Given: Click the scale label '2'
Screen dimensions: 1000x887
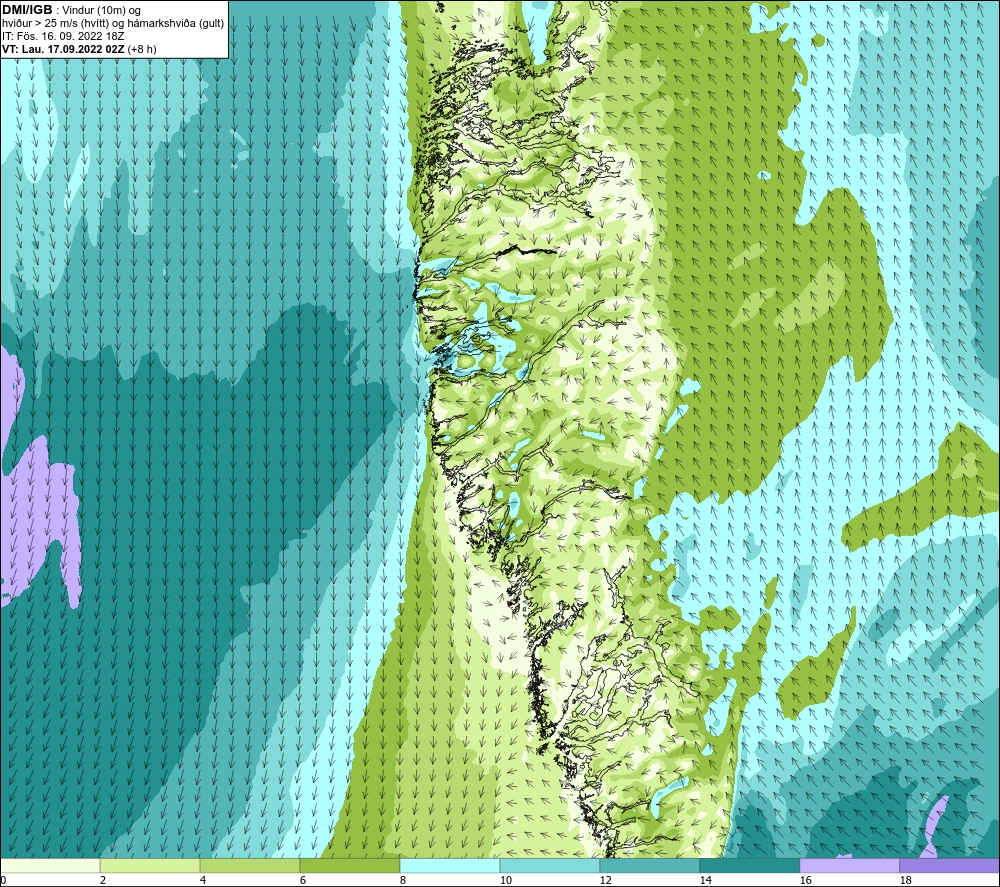Looking at the screenshot, I should pyautogui.click(x=103, y=881).
